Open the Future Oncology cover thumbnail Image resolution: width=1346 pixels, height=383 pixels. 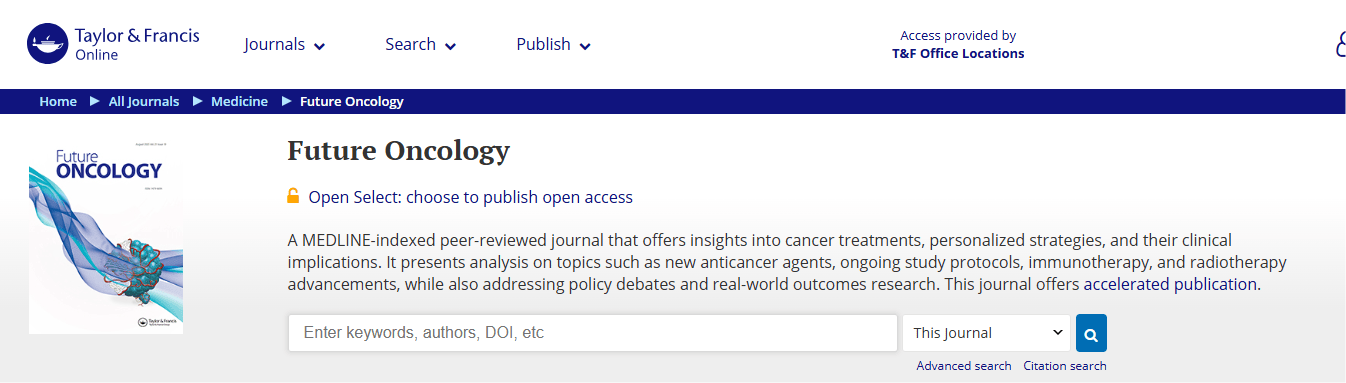tap(106, 237)
